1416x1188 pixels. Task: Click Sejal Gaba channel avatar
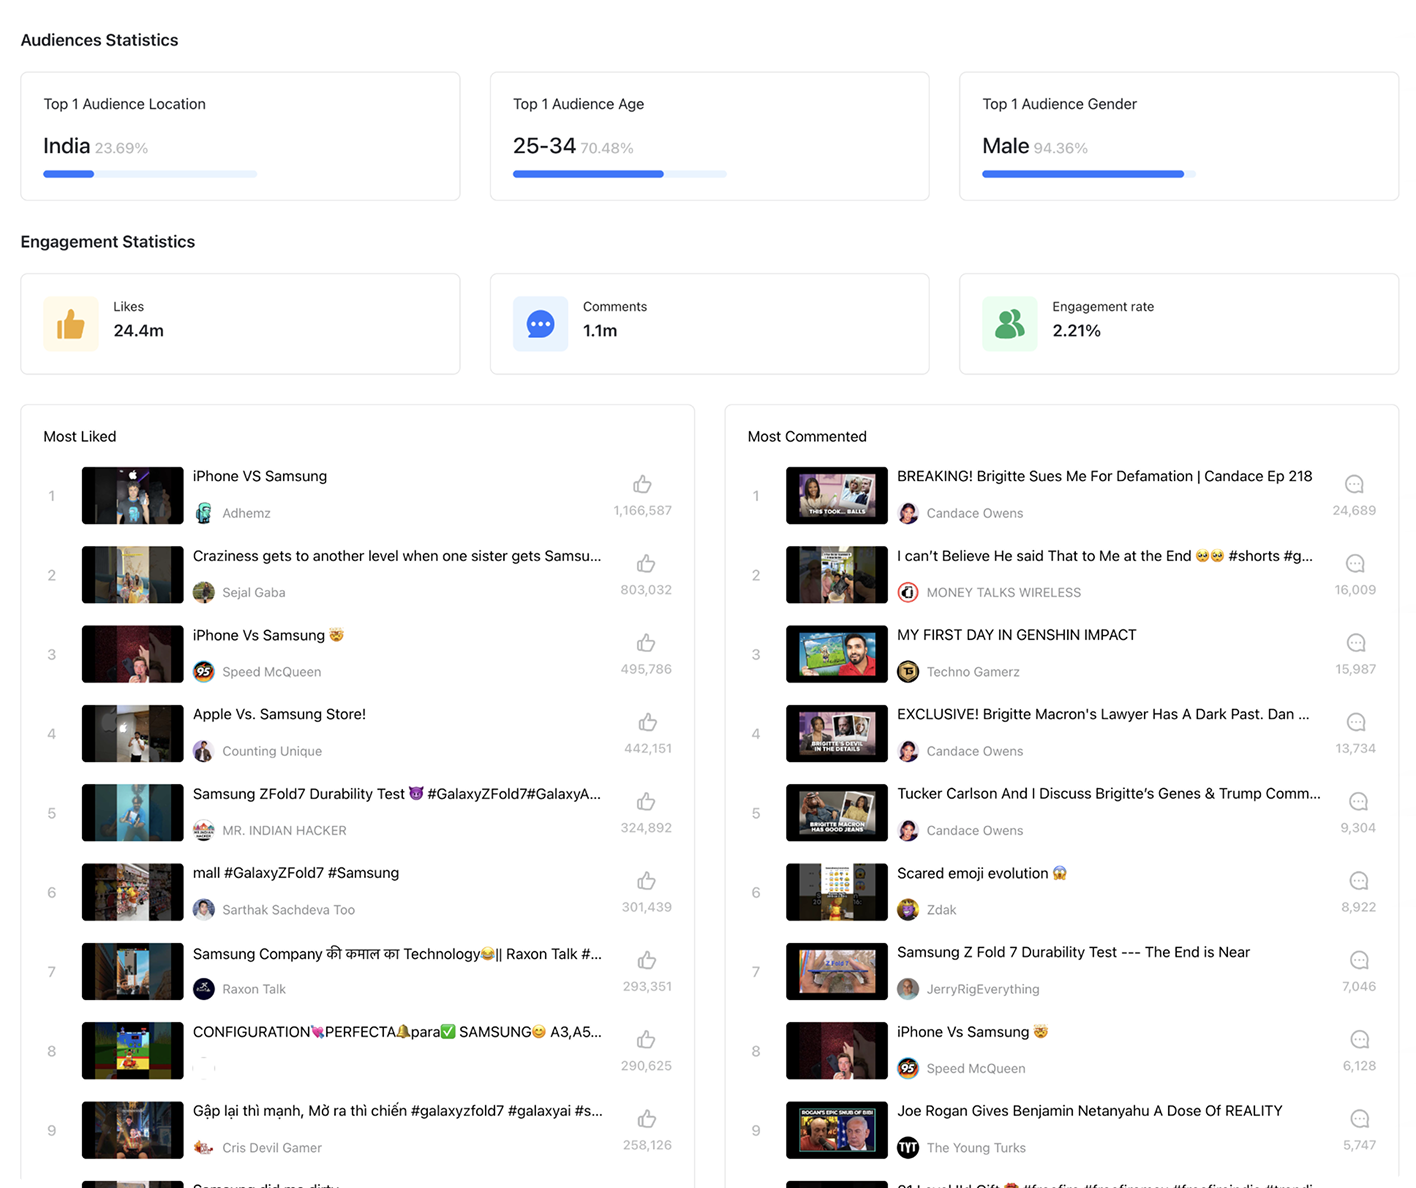point(204,592)
